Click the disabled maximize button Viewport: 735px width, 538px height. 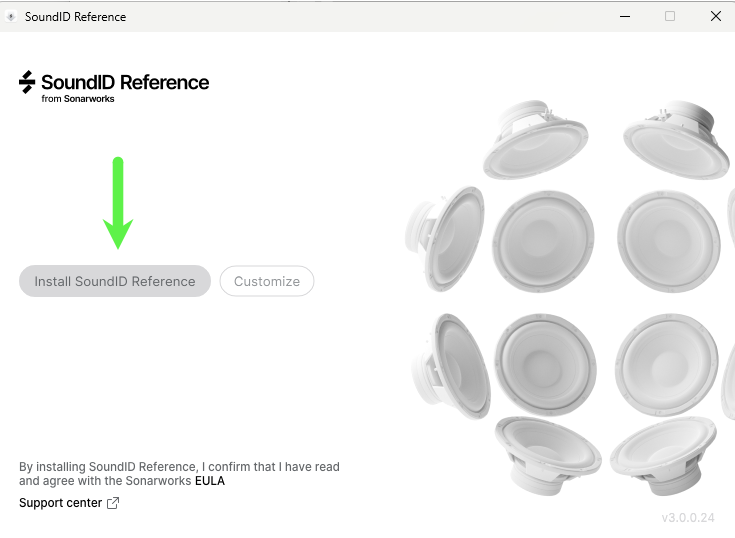click(670, 16)
